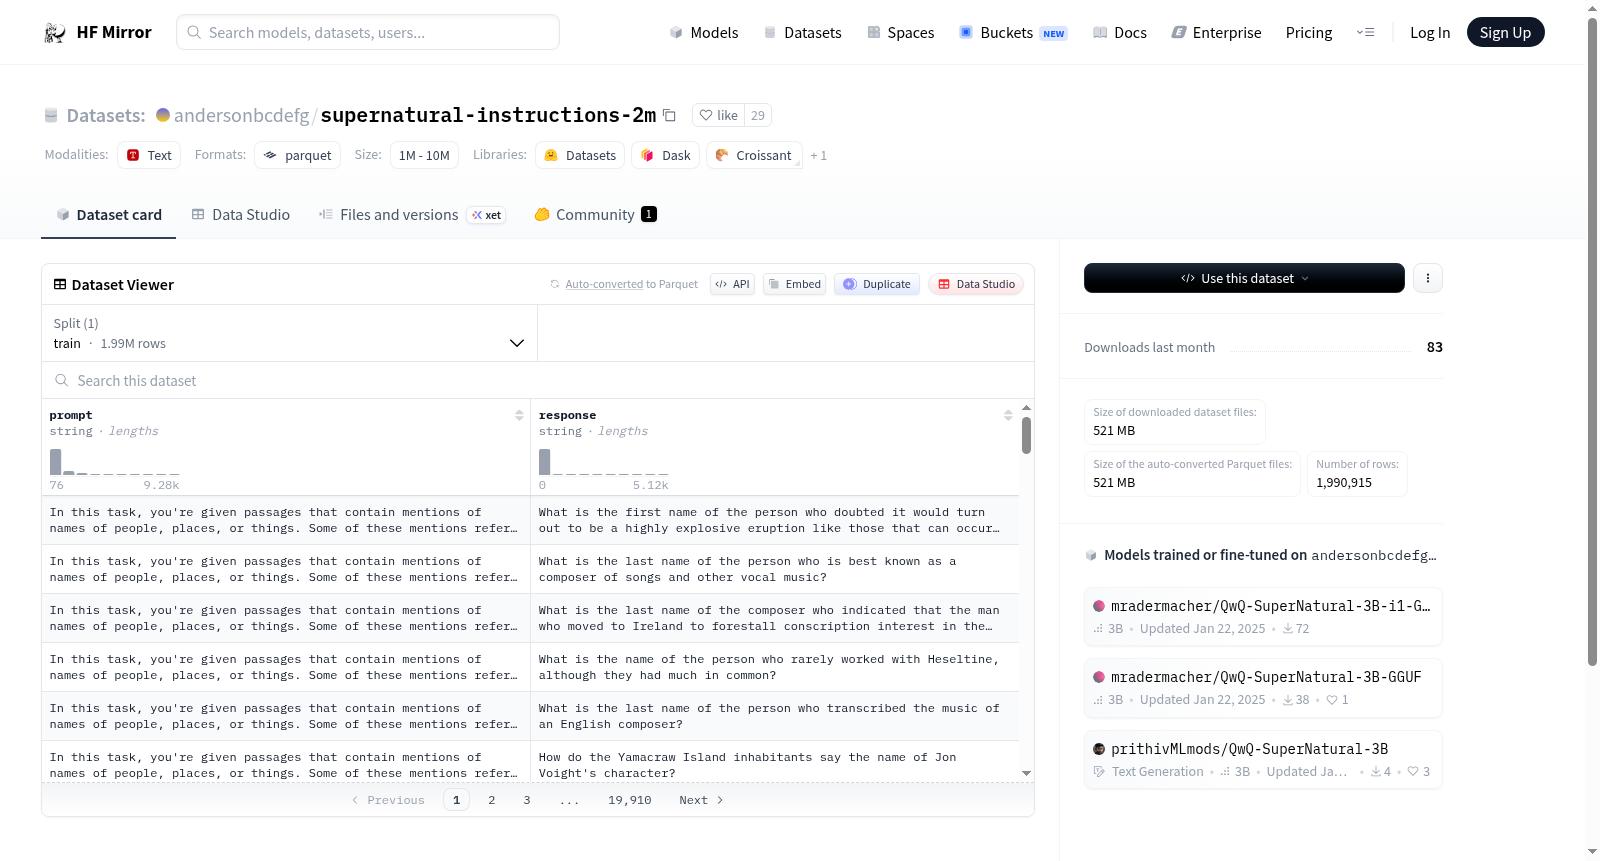Click the Embed button
1600x861 pixels.
pos(794,284)
